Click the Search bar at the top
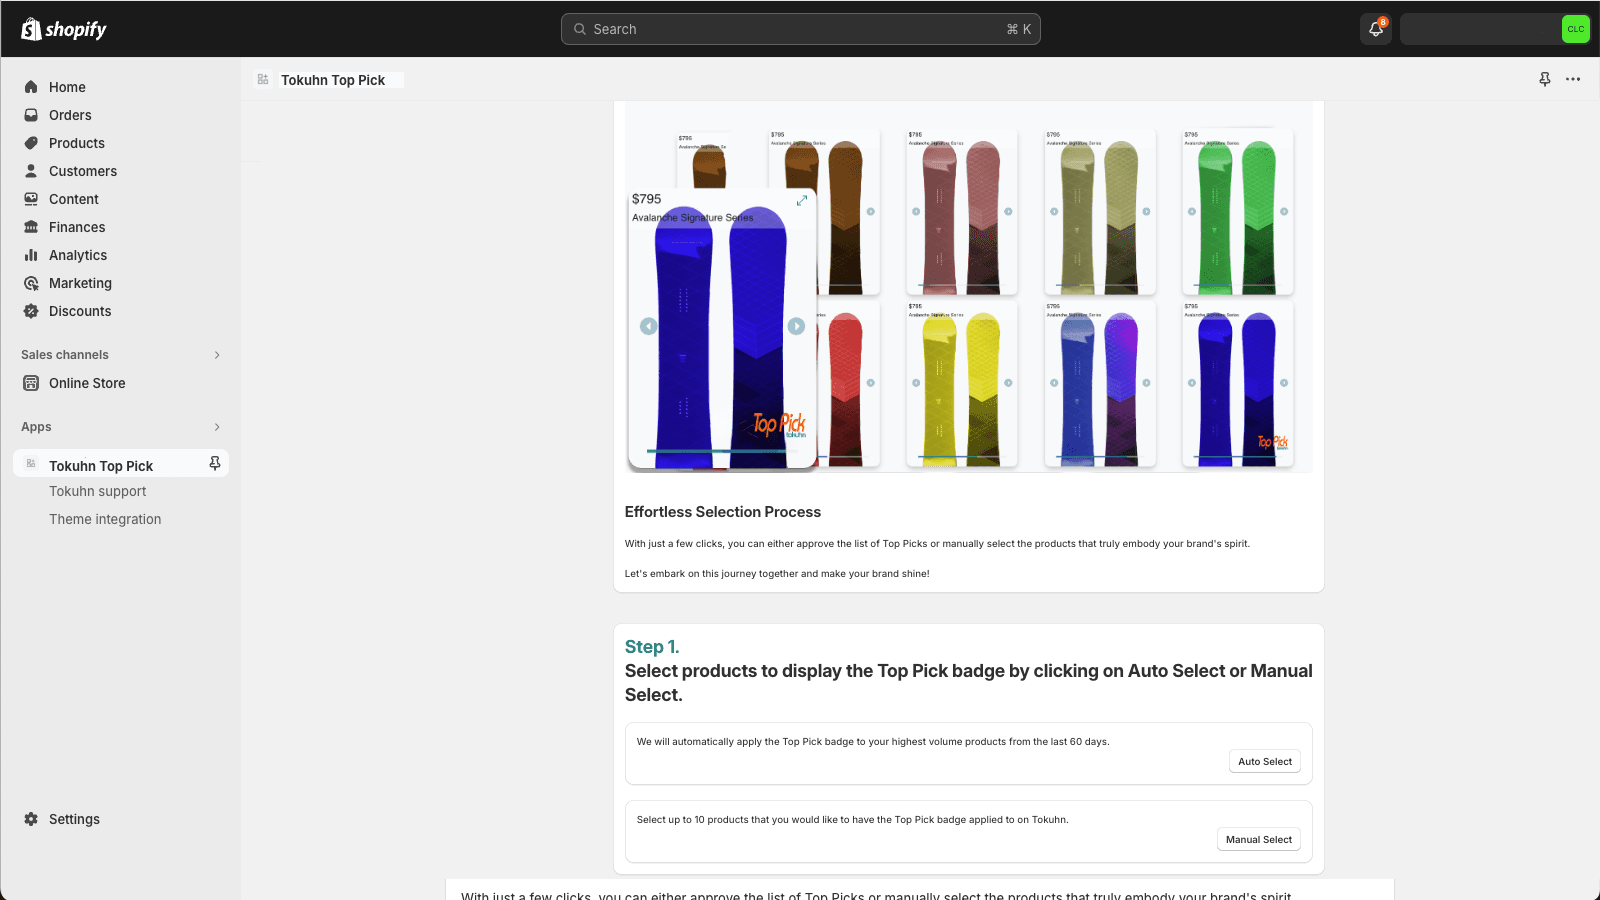Screen dimensions: 1600x900 pyautogui.click(x=800, y=29)
